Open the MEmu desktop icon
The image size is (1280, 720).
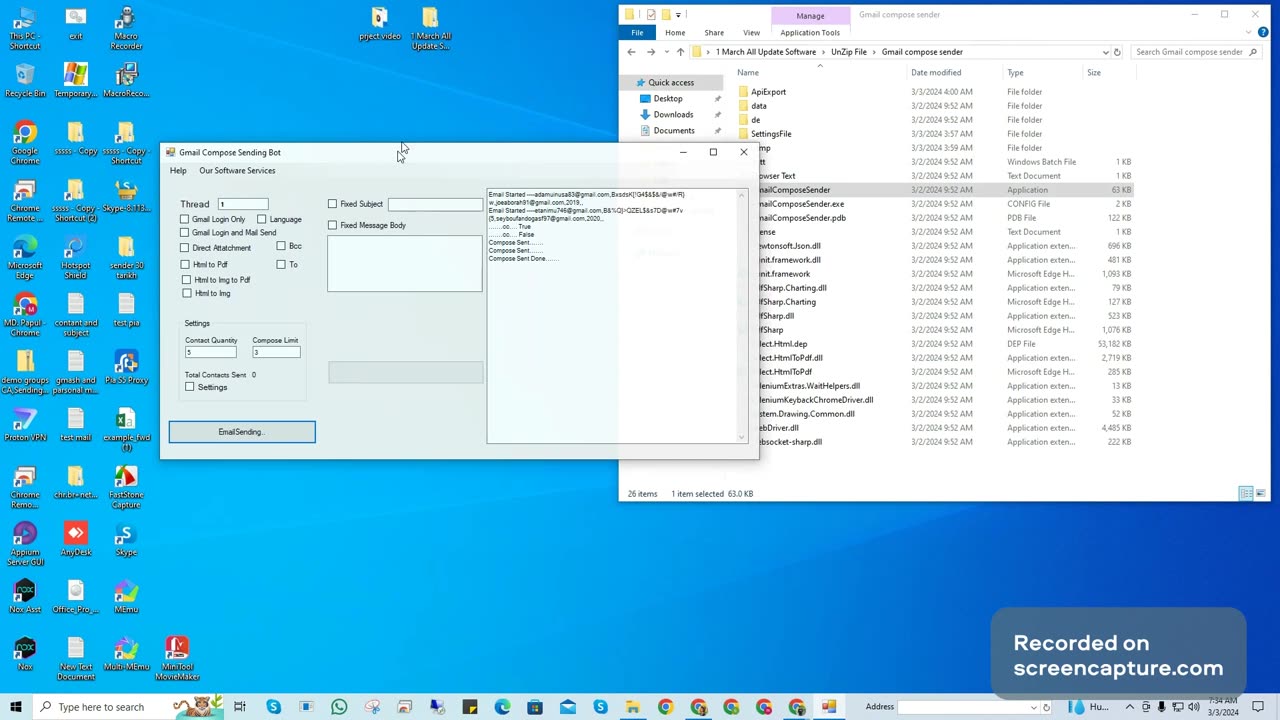point(126,596)
